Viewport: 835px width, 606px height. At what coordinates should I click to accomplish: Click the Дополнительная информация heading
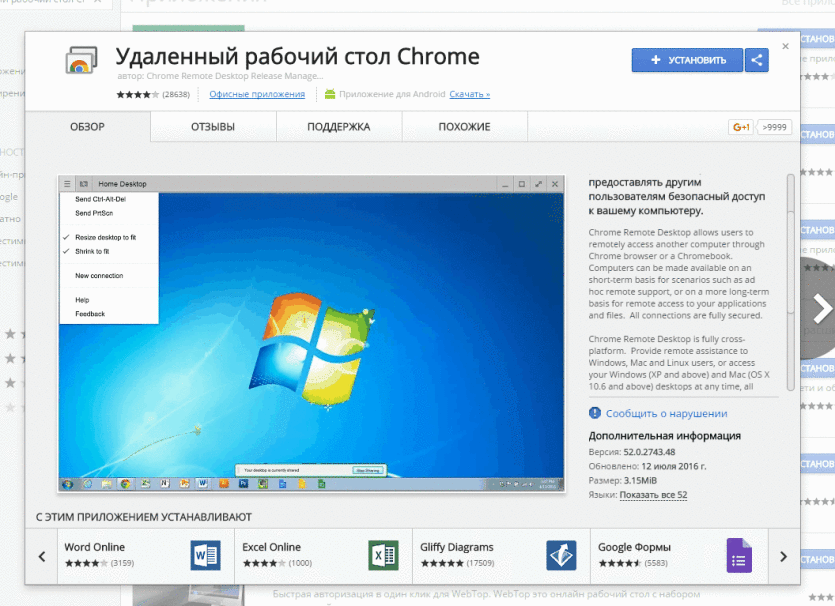[x=665, y=436]
